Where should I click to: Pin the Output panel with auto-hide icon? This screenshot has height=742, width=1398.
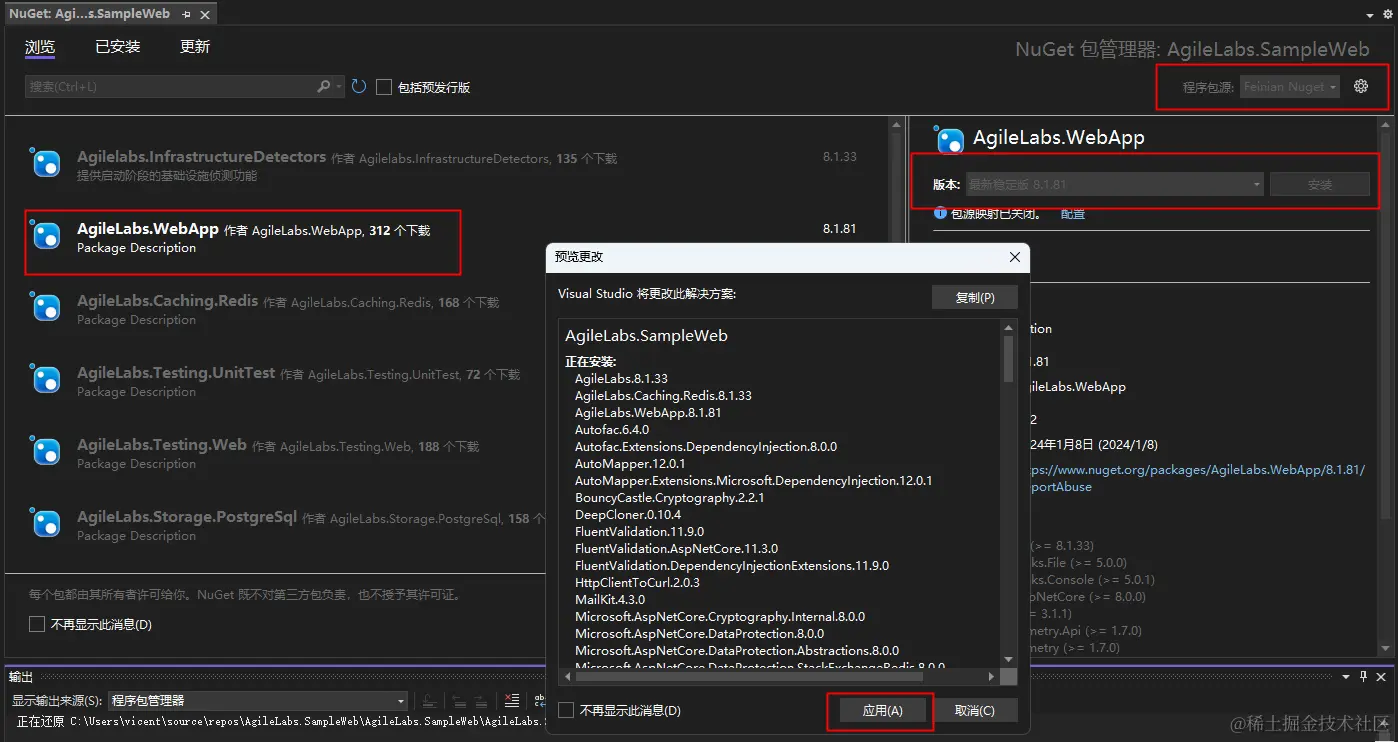coord(1363,677)
